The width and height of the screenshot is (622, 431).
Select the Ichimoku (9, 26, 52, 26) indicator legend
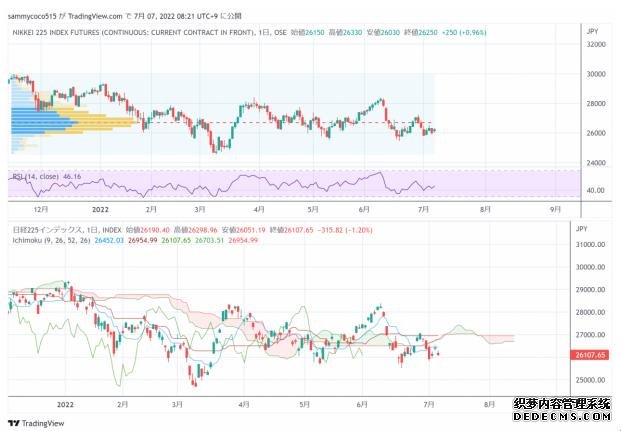(x=52, y=240)
